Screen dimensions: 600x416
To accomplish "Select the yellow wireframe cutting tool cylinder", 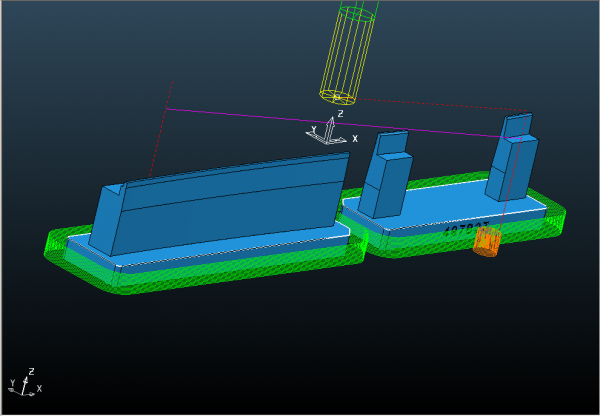I will click(347, 56).
